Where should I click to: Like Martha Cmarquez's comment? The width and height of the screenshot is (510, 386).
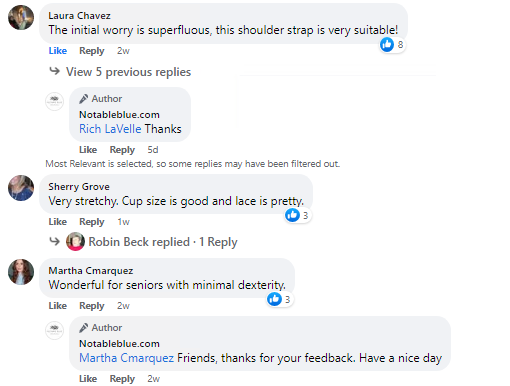pos(58,306)
